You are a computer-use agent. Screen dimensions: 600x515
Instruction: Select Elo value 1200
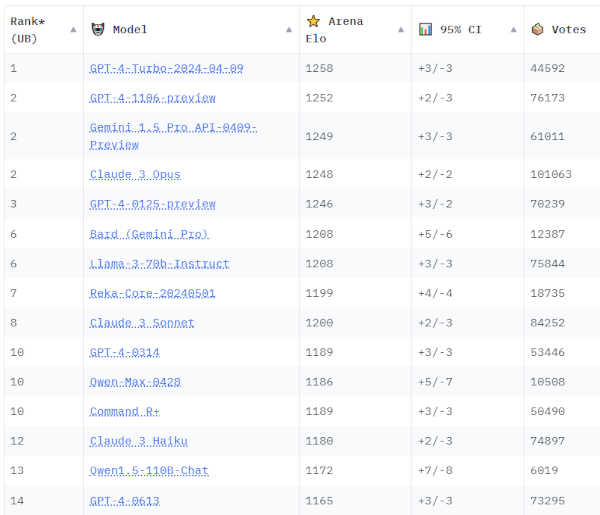[319, 323]
